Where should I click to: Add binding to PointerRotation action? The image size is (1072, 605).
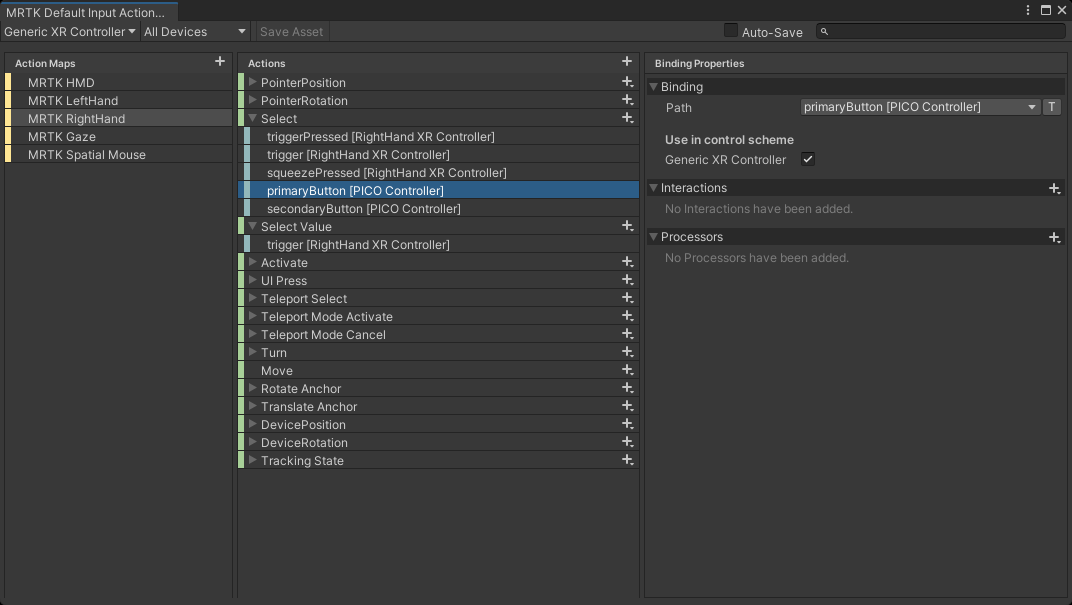point(627,100)
